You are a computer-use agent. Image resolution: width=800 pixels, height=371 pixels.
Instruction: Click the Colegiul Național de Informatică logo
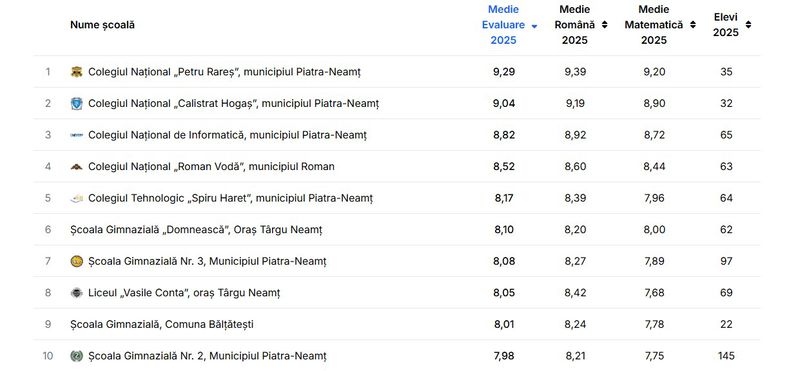pyautogui.click(x=77, y=135)
